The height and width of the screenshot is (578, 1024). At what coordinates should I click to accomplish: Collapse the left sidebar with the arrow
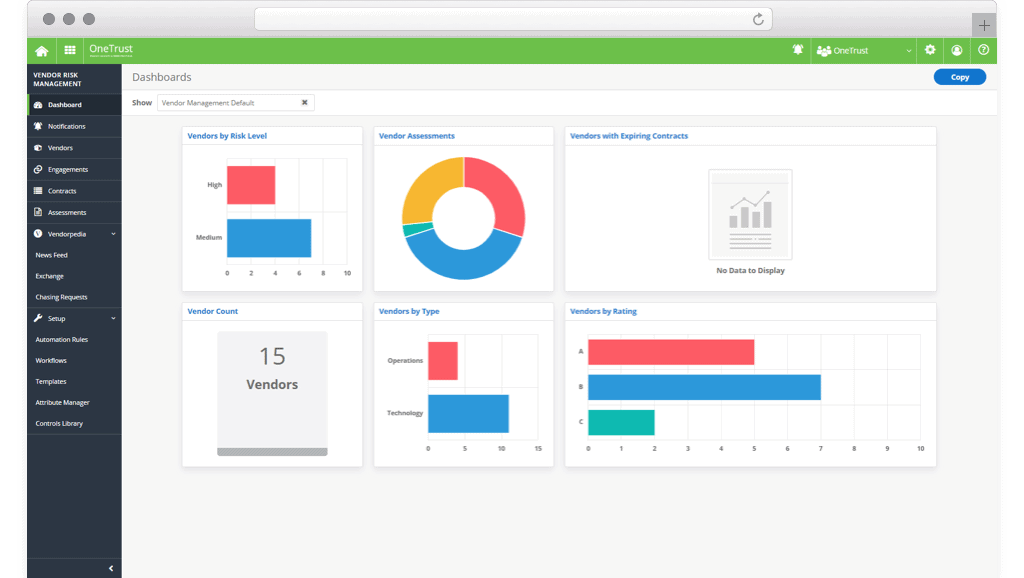click(x=111, y=568)
